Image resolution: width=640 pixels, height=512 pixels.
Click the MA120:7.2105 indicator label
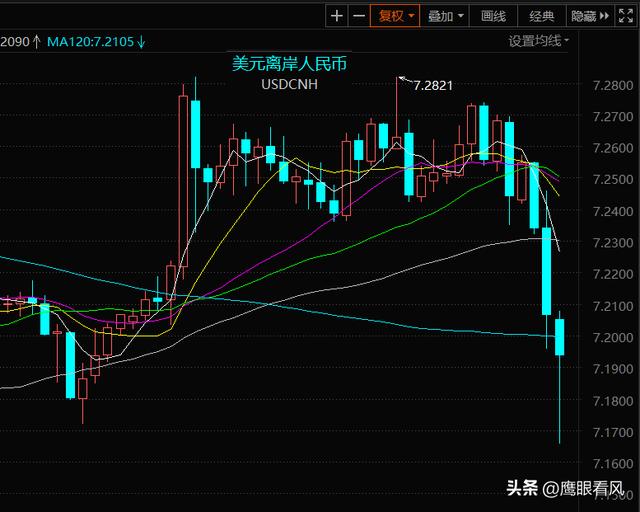coord(96,42)
